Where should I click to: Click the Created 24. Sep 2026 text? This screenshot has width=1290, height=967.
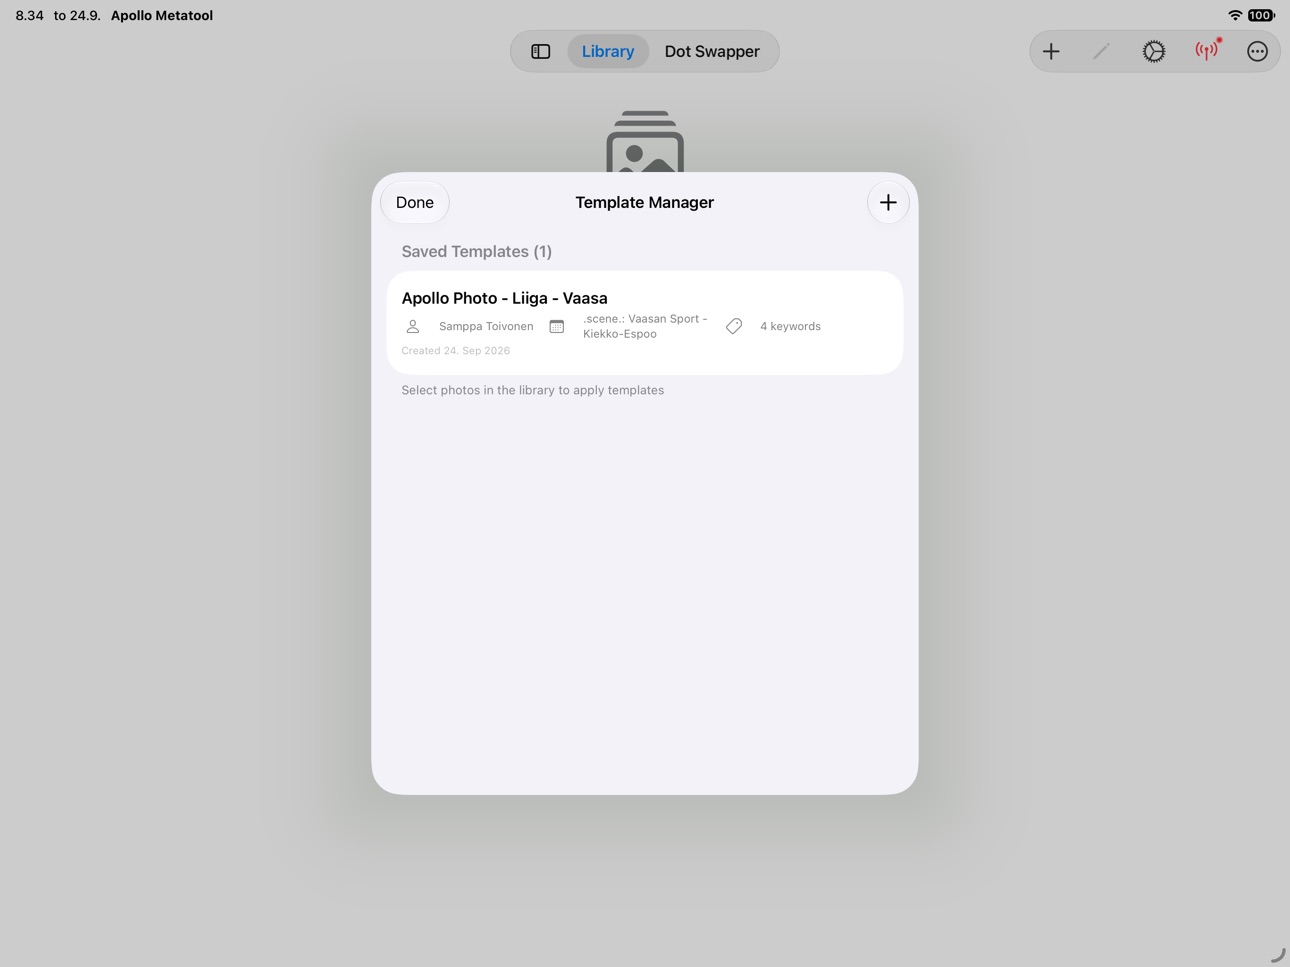(x=456, y=351)
